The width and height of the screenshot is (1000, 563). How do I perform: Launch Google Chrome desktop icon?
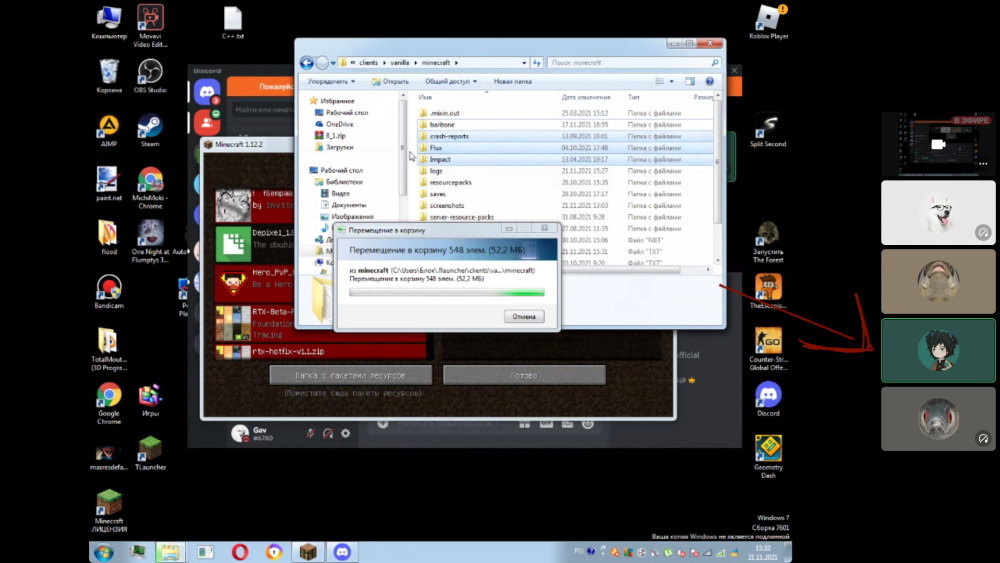tap(108, 403)
